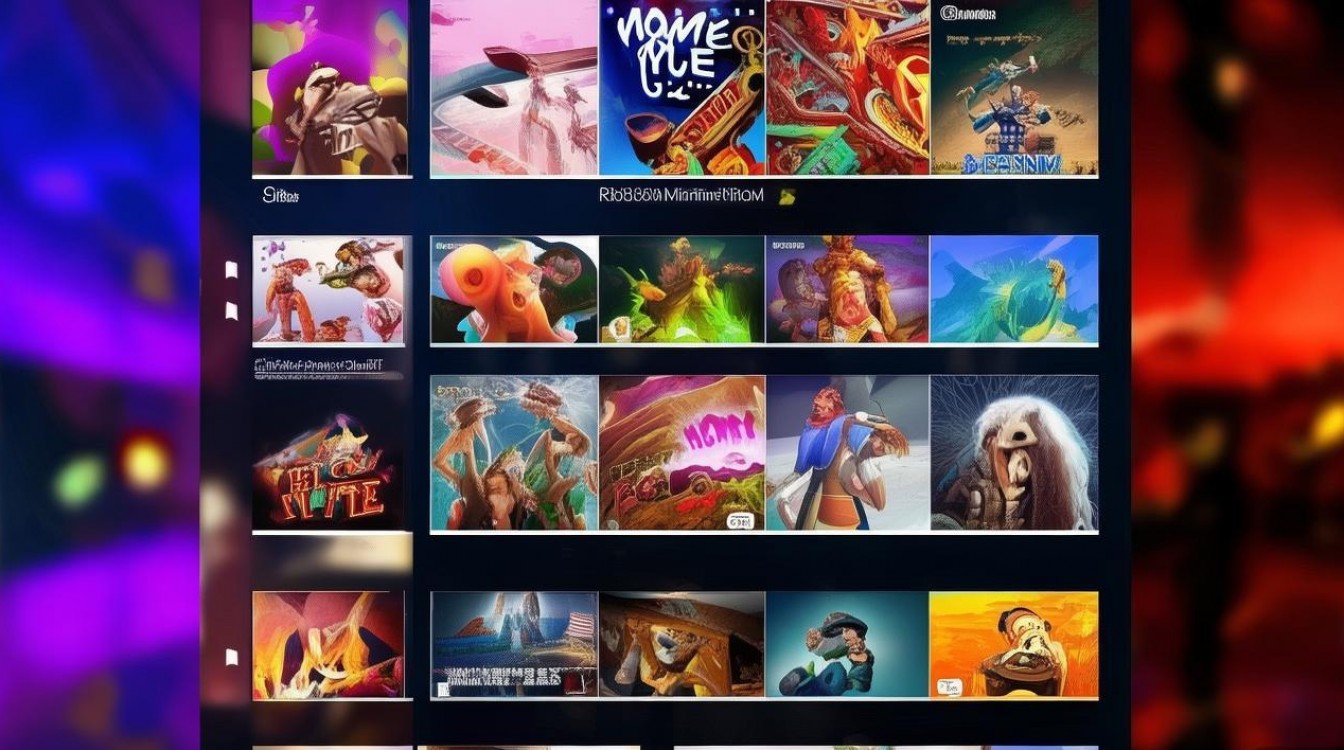Viewport: 1344px width, 750px height.
Task: Click the small badge on the pink graffiti thumbnail
Action: [x=740, y=521]
